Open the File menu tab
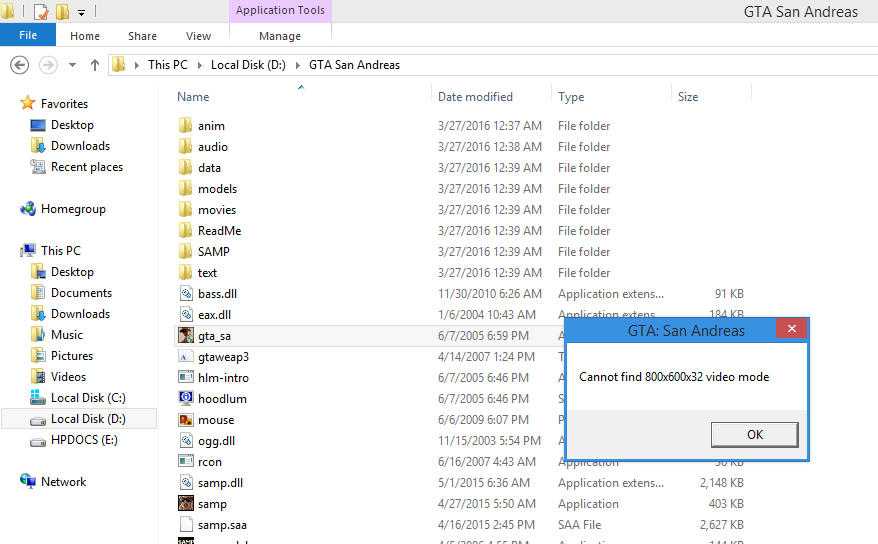 point(28,36)
